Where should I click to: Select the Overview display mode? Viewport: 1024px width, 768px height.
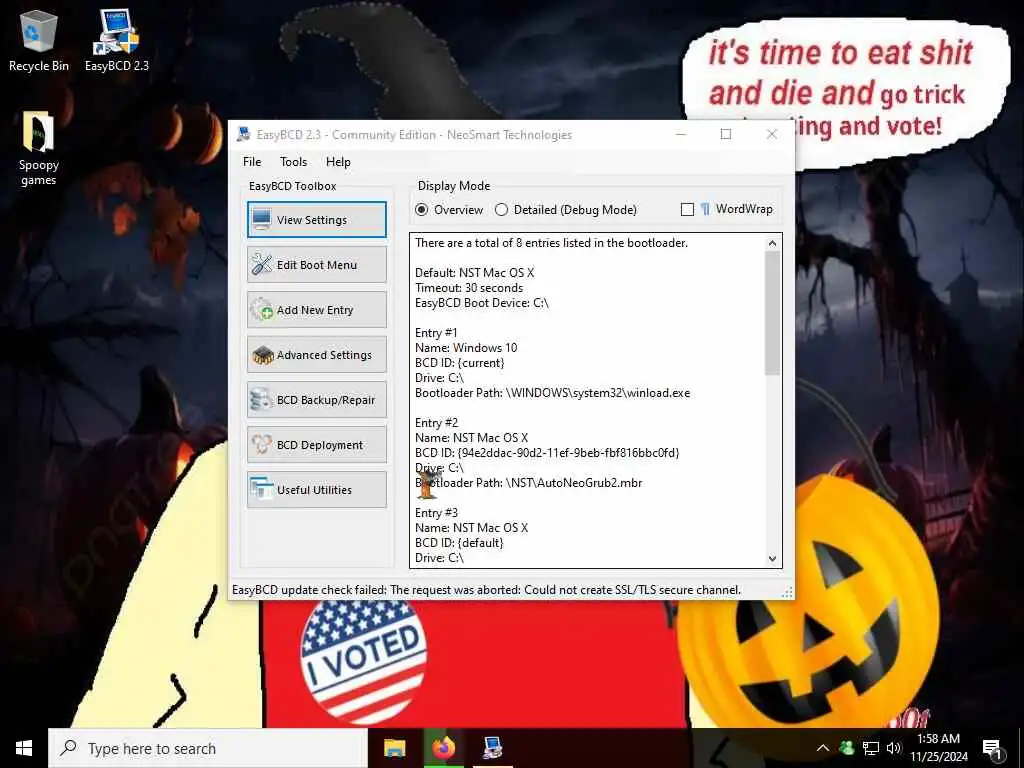(449, 210)
